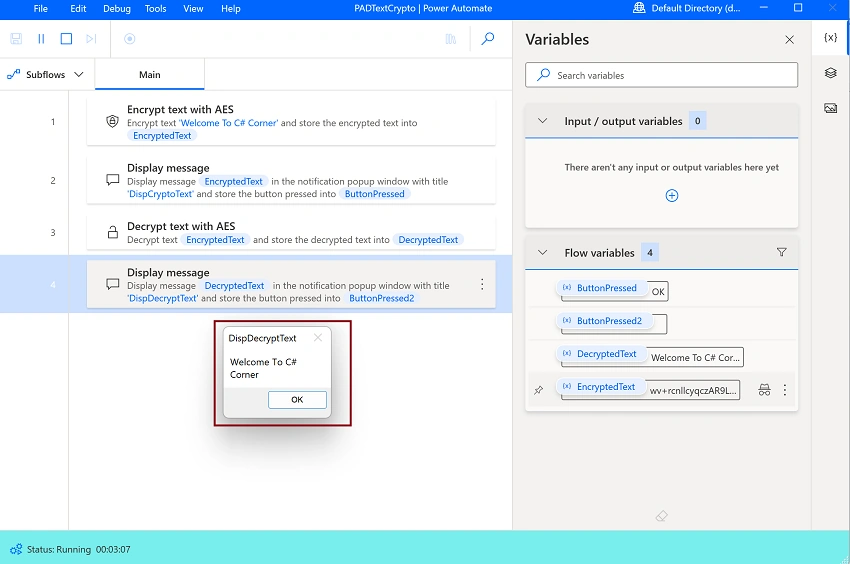The image size is (850, 564).
Task: Click the eraser clear values icon
Action: [661, 516]
